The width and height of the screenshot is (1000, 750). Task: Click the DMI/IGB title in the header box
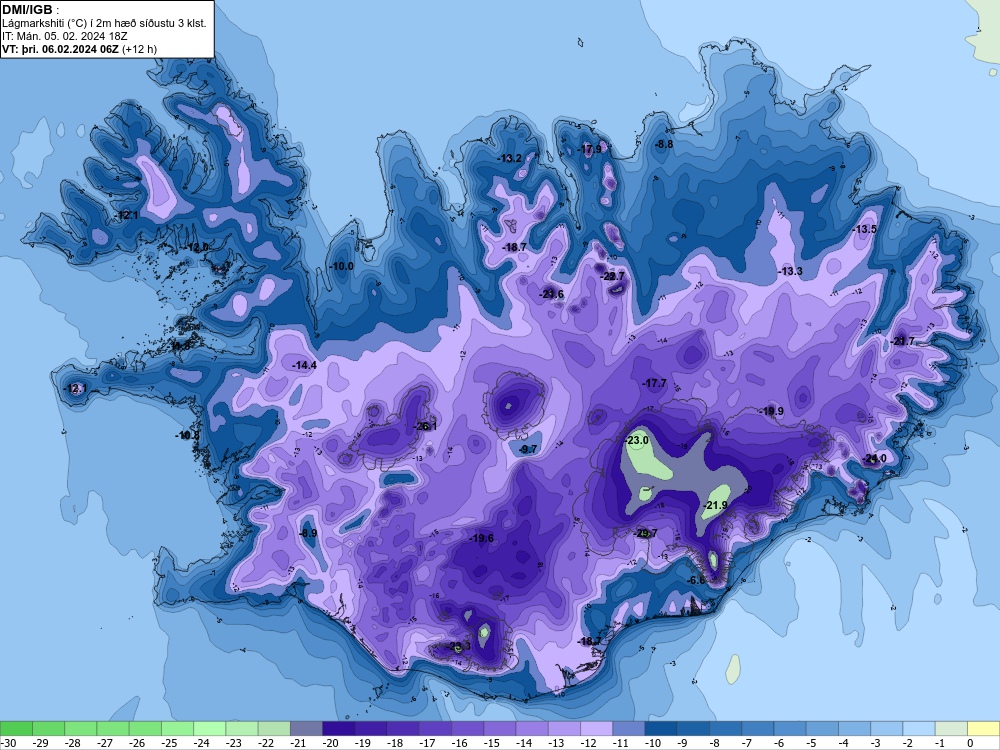tap(27, 10)
